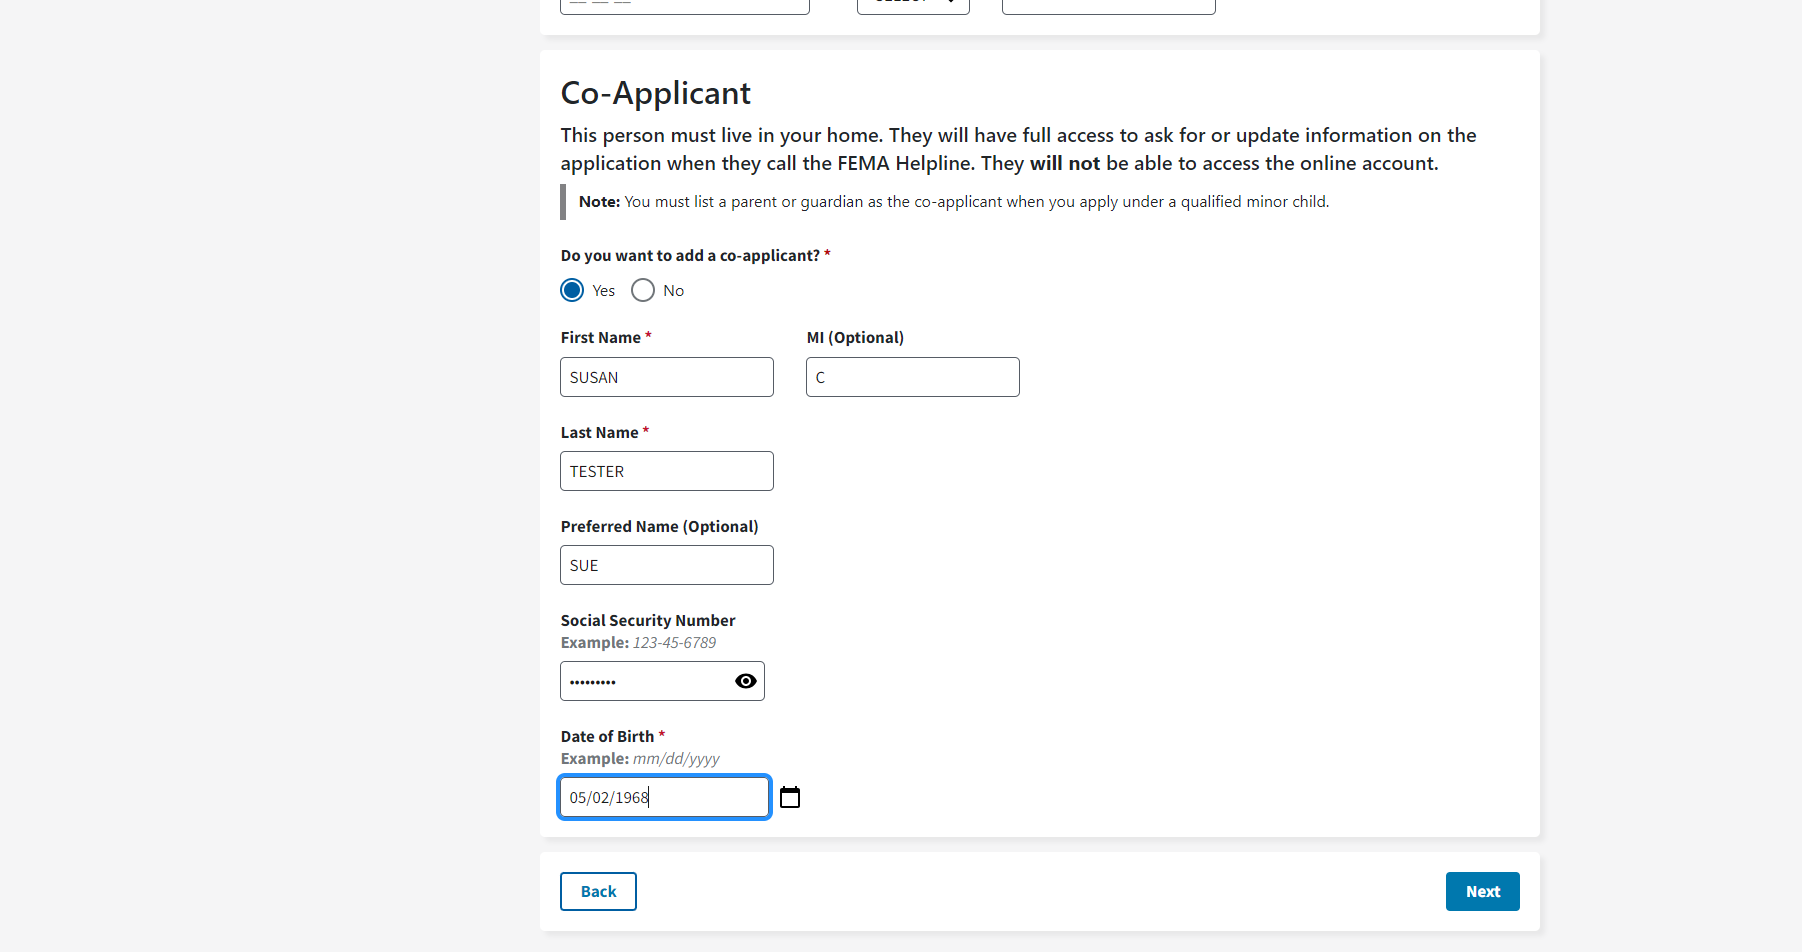Click the Co-Applicant section heading

click(x=655, y=93)
